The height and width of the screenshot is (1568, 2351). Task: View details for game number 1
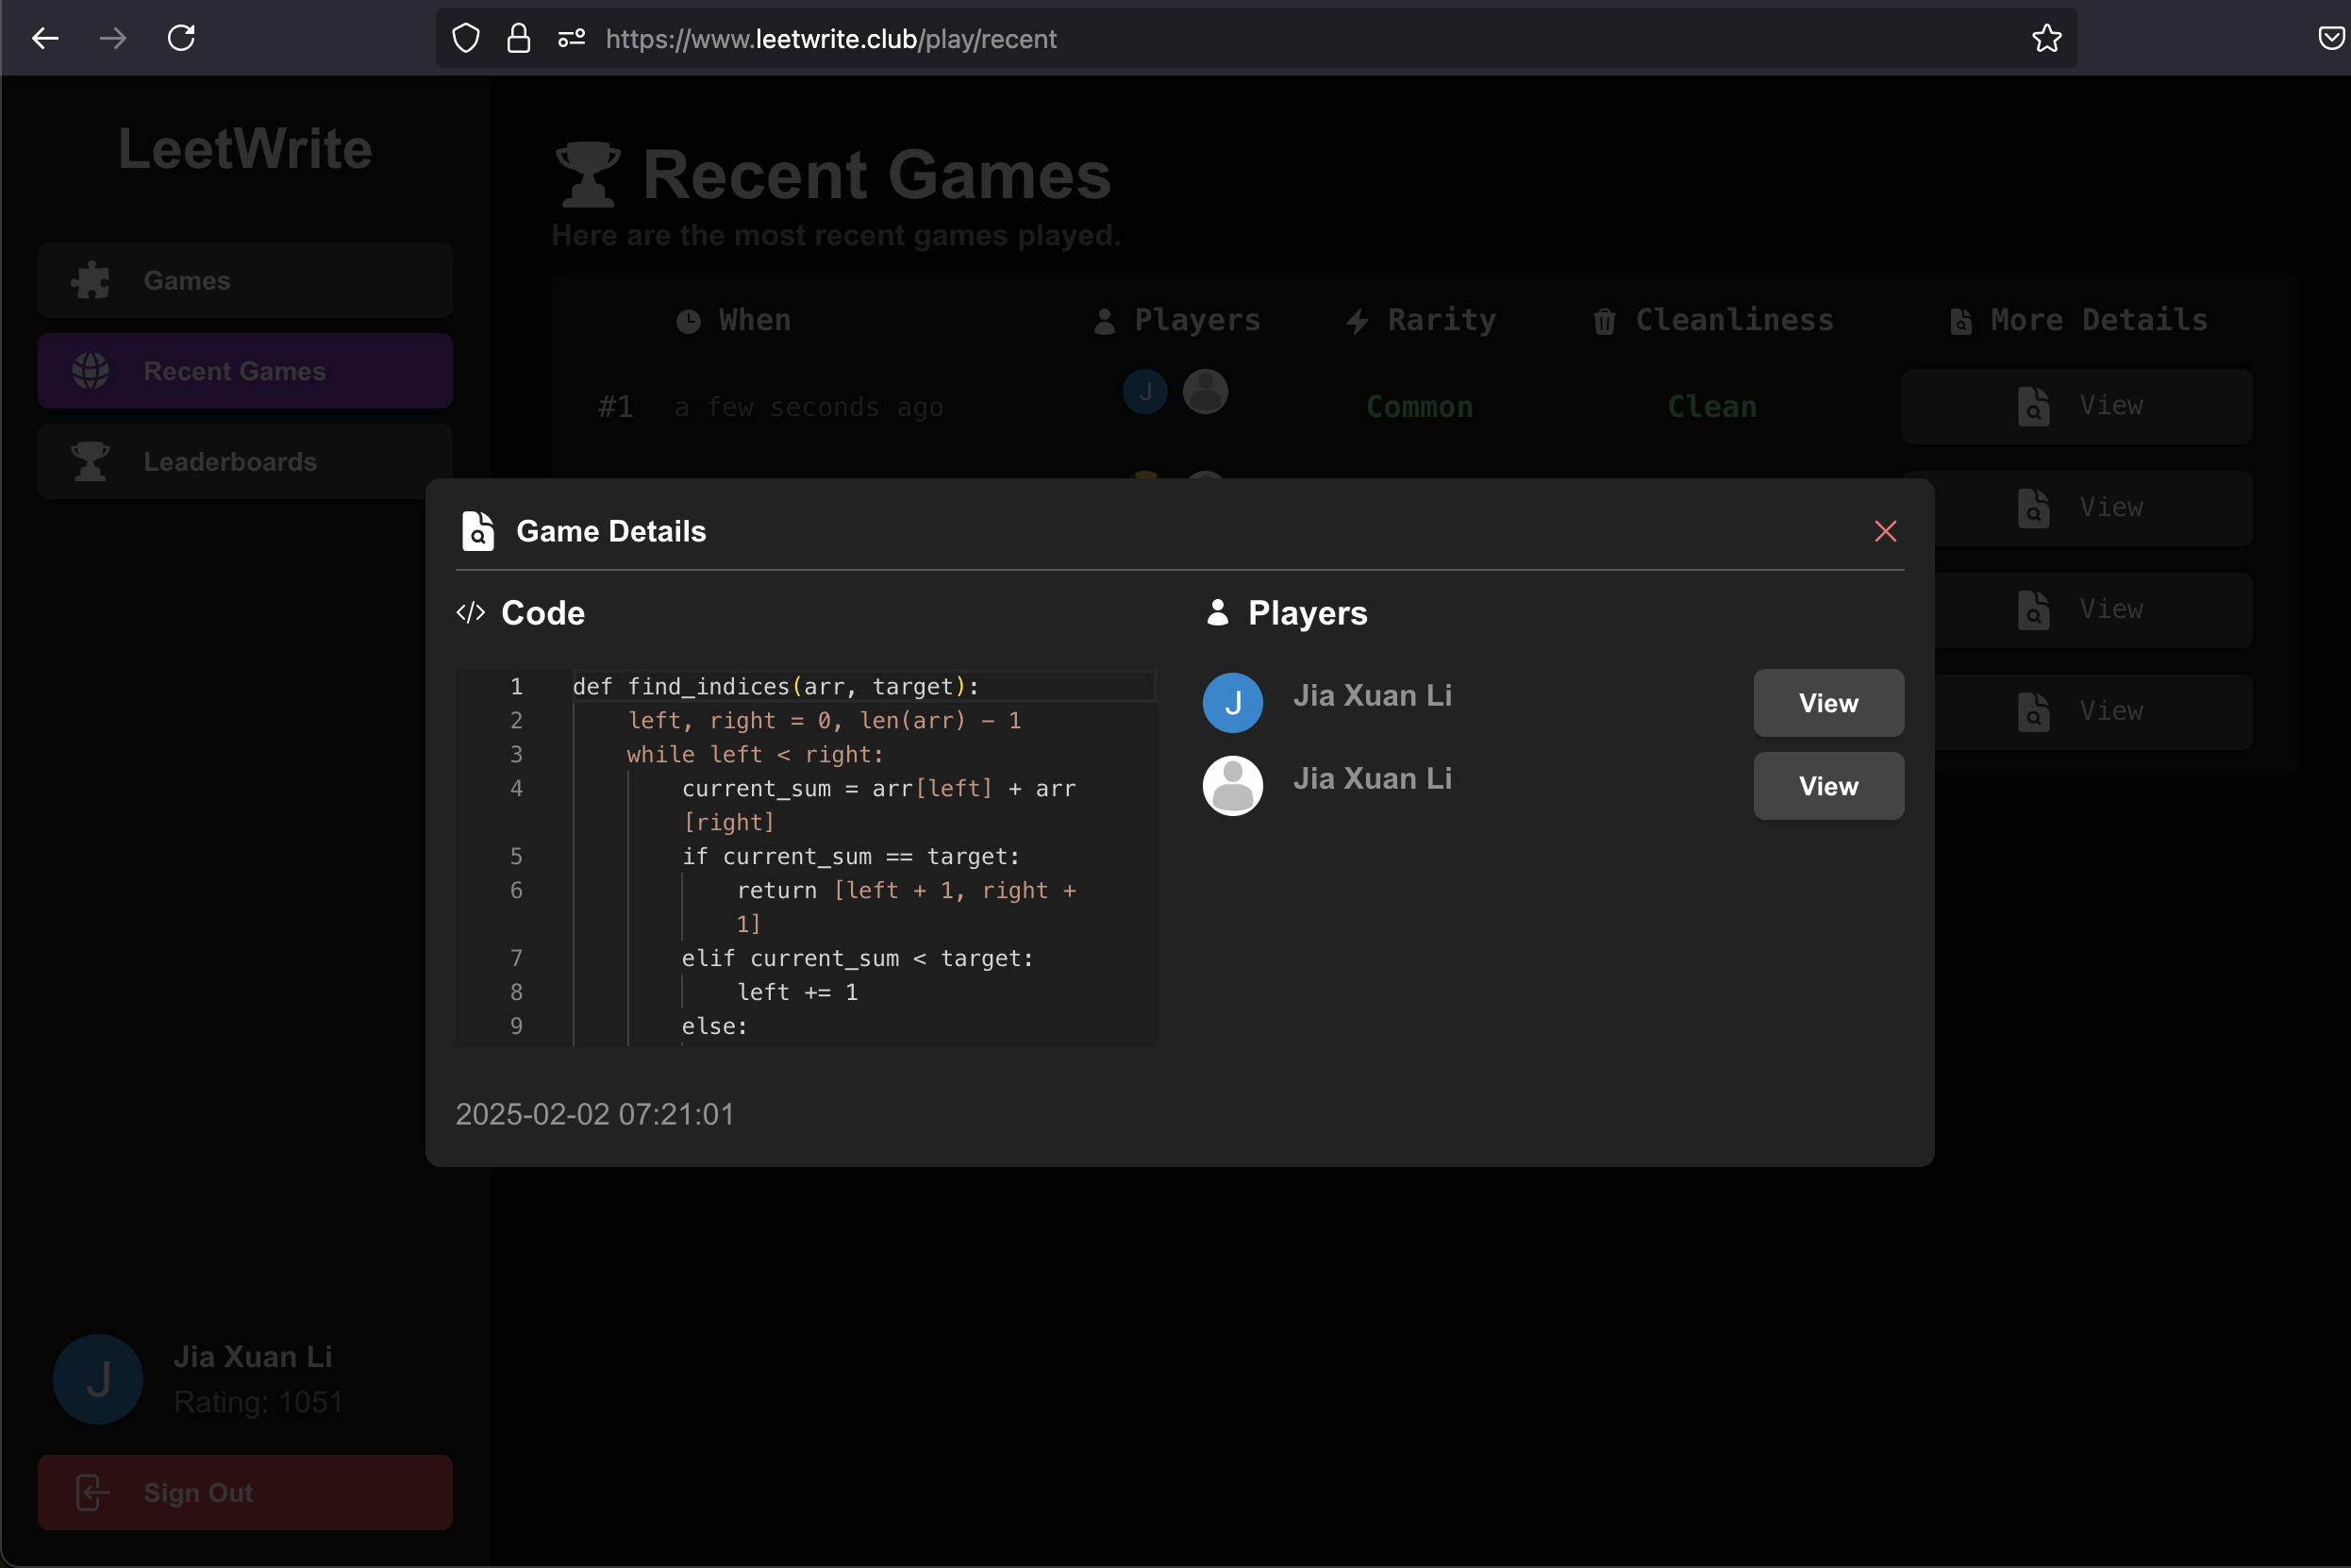[2077, 406]
